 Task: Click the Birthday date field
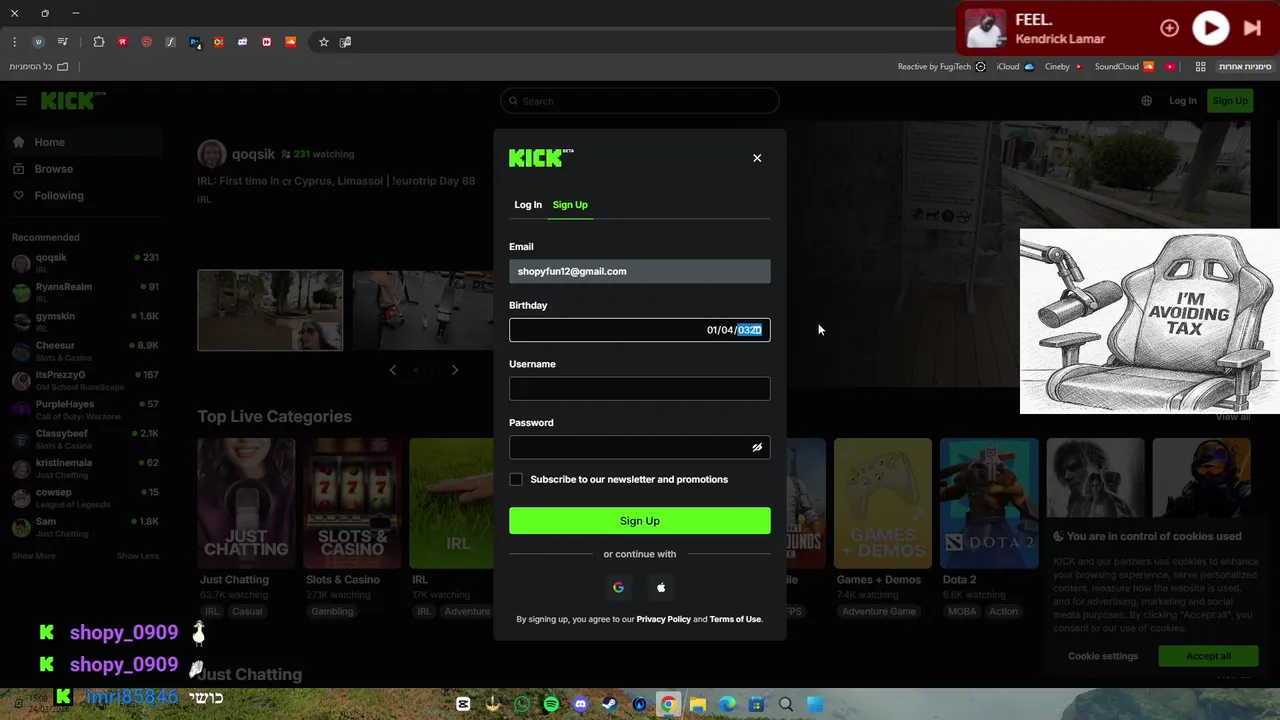(640, 330)
